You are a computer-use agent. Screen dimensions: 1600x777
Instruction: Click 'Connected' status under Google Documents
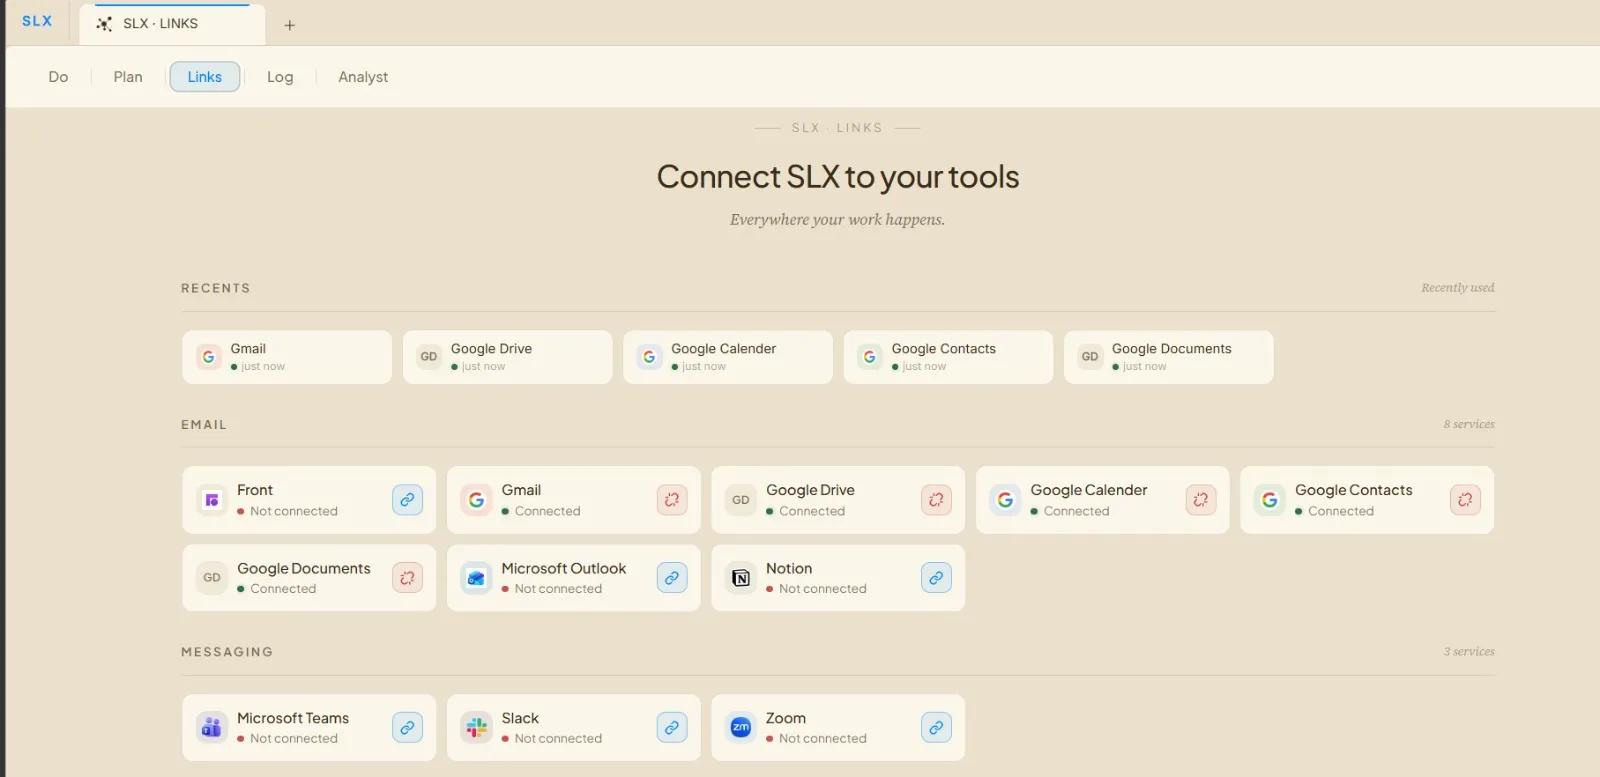click(x=283, y=589)
